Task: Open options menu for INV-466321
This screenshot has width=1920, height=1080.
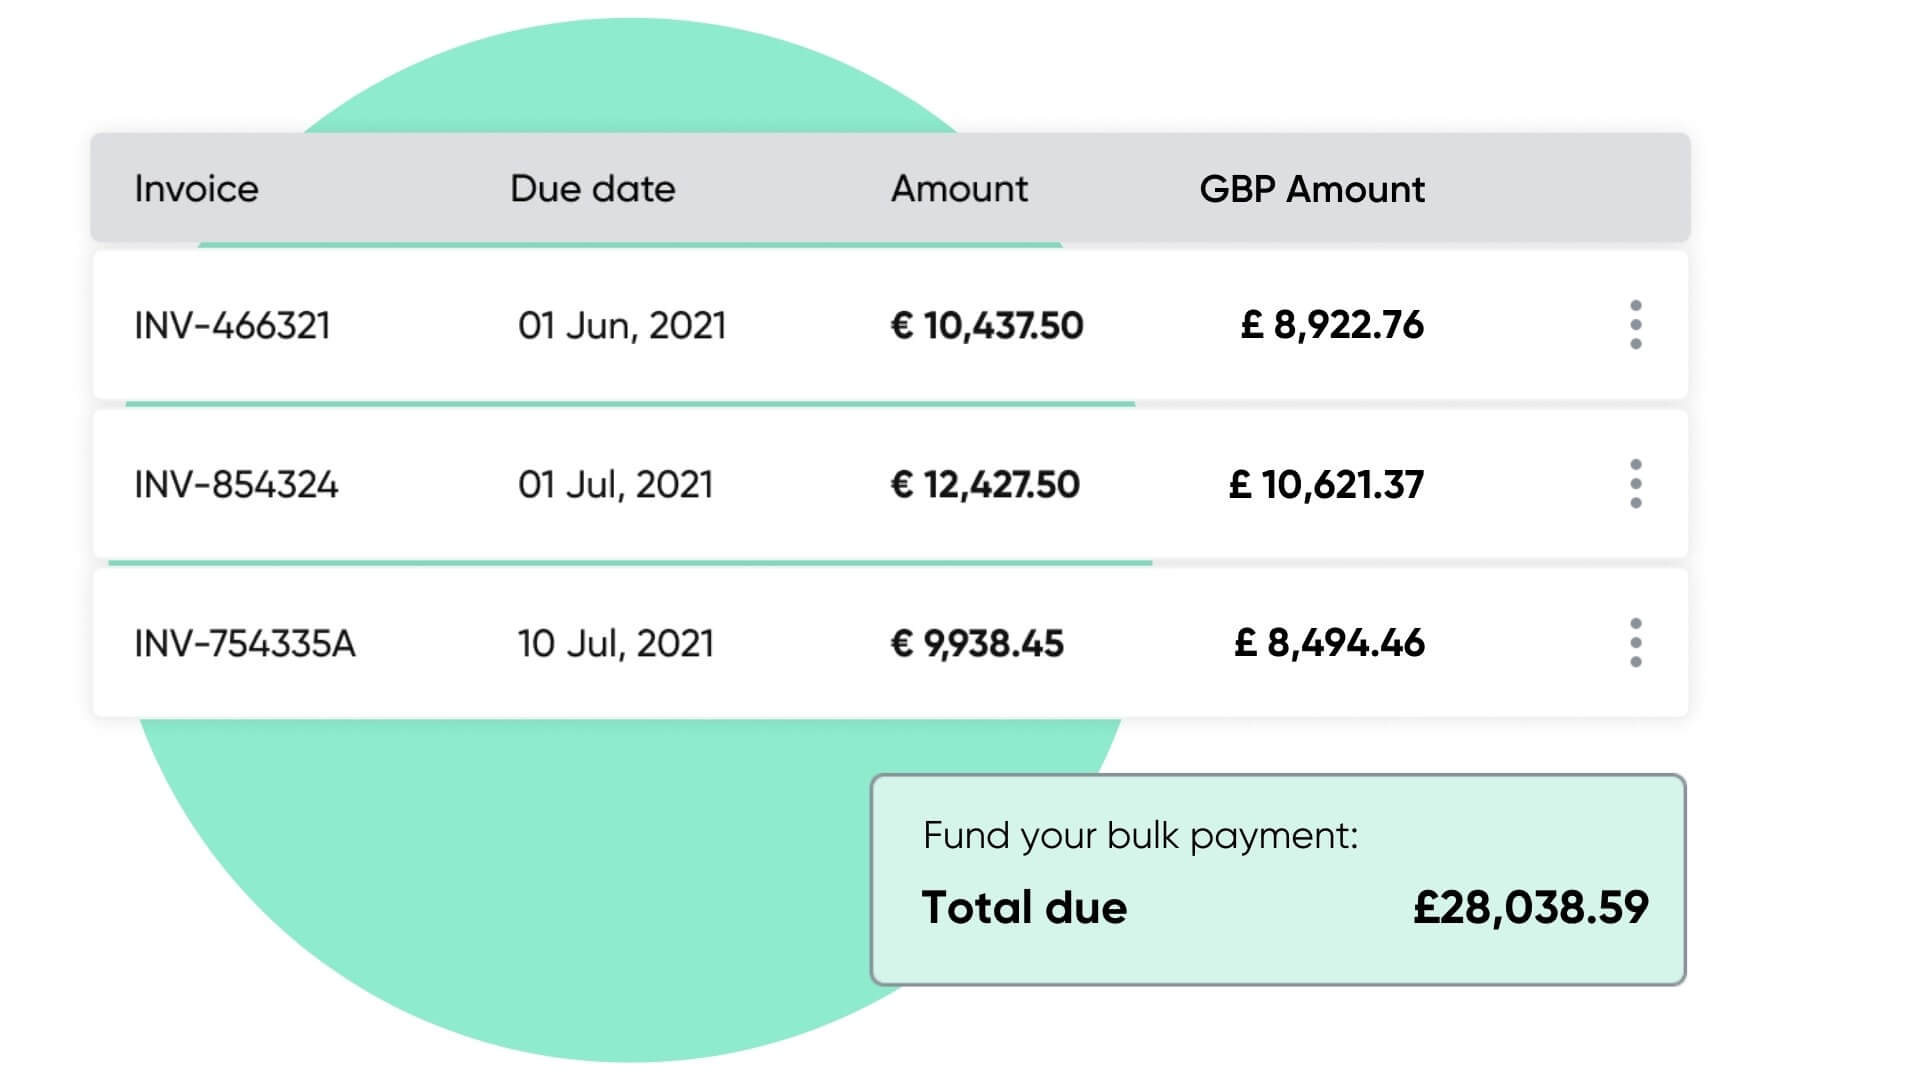Action: pos(1635,325)
